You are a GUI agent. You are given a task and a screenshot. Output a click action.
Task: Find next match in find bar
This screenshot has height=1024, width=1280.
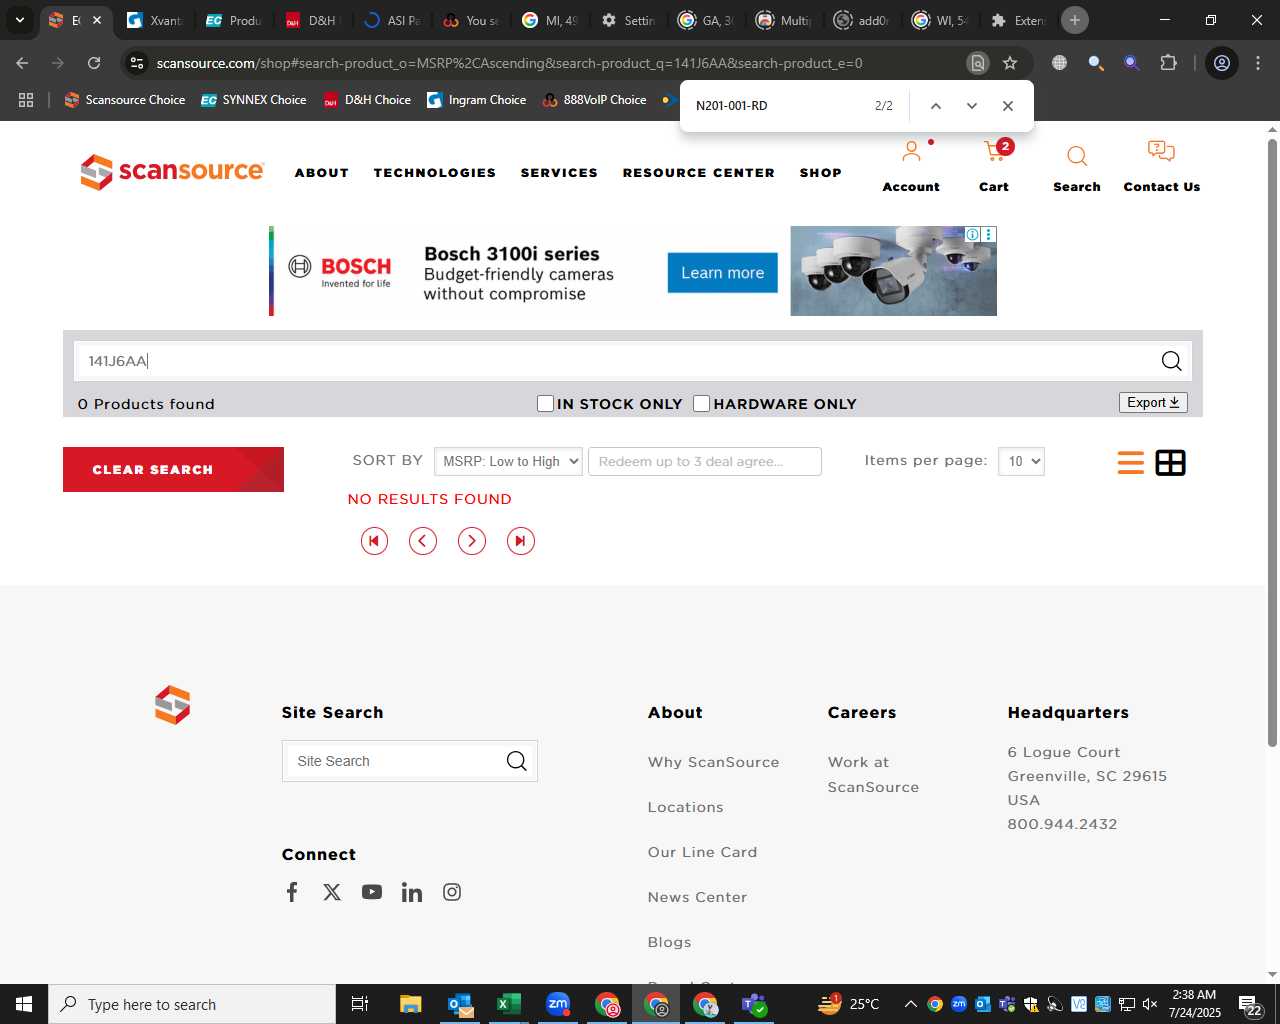(x=971, y=106)
